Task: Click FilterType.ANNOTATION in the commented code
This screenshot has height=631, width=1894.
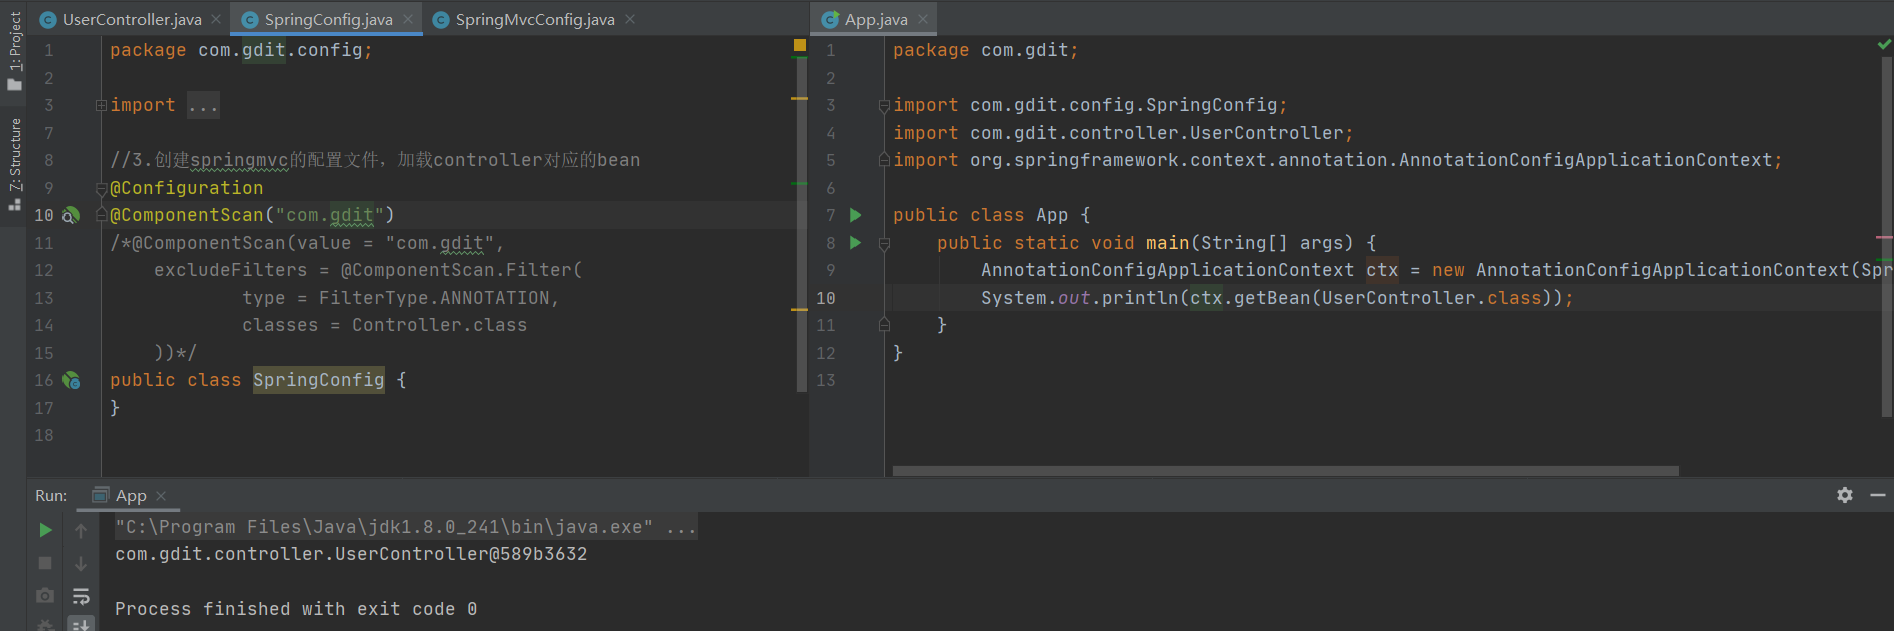Action: (434, 298)
